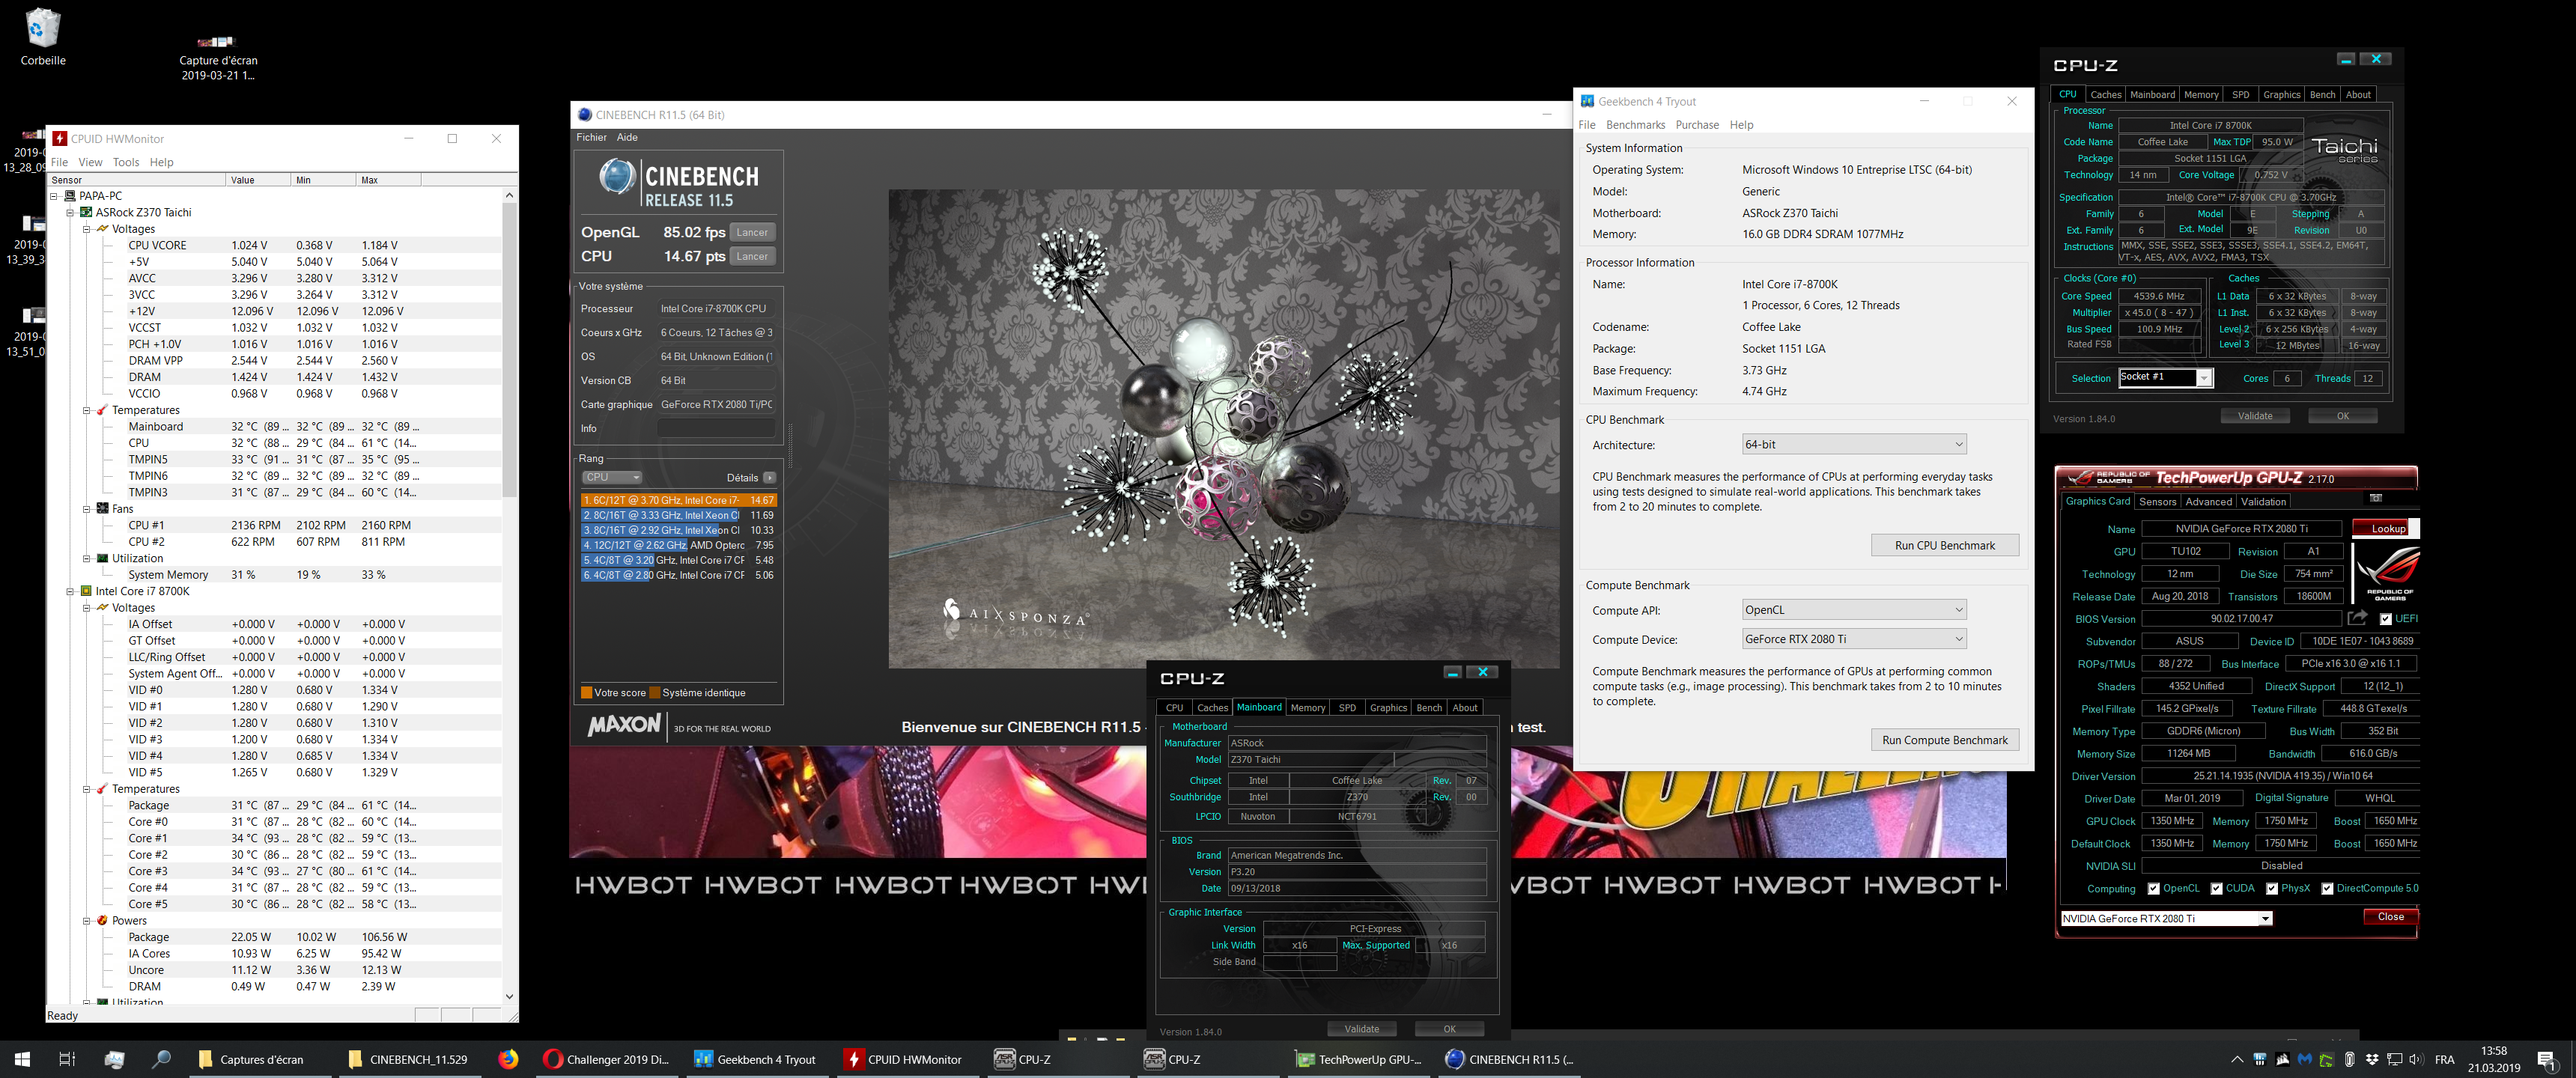Click the Corsair sail tray icon
Screen dimensions: 2576x1078
[x=2282, y=1059]
